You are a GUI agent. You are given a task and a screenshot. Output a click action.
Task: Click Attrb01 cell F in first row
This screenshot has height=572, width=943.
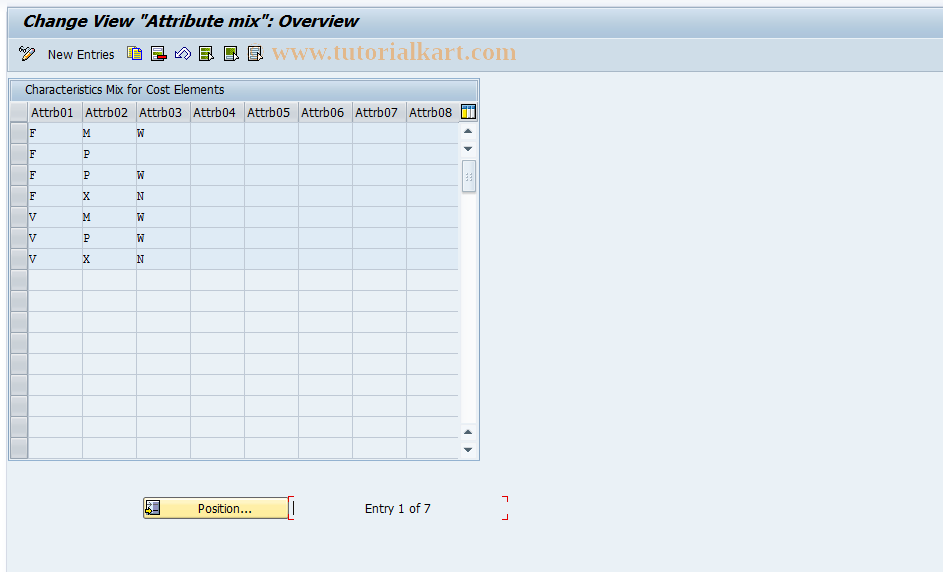[x=55, y=133]
